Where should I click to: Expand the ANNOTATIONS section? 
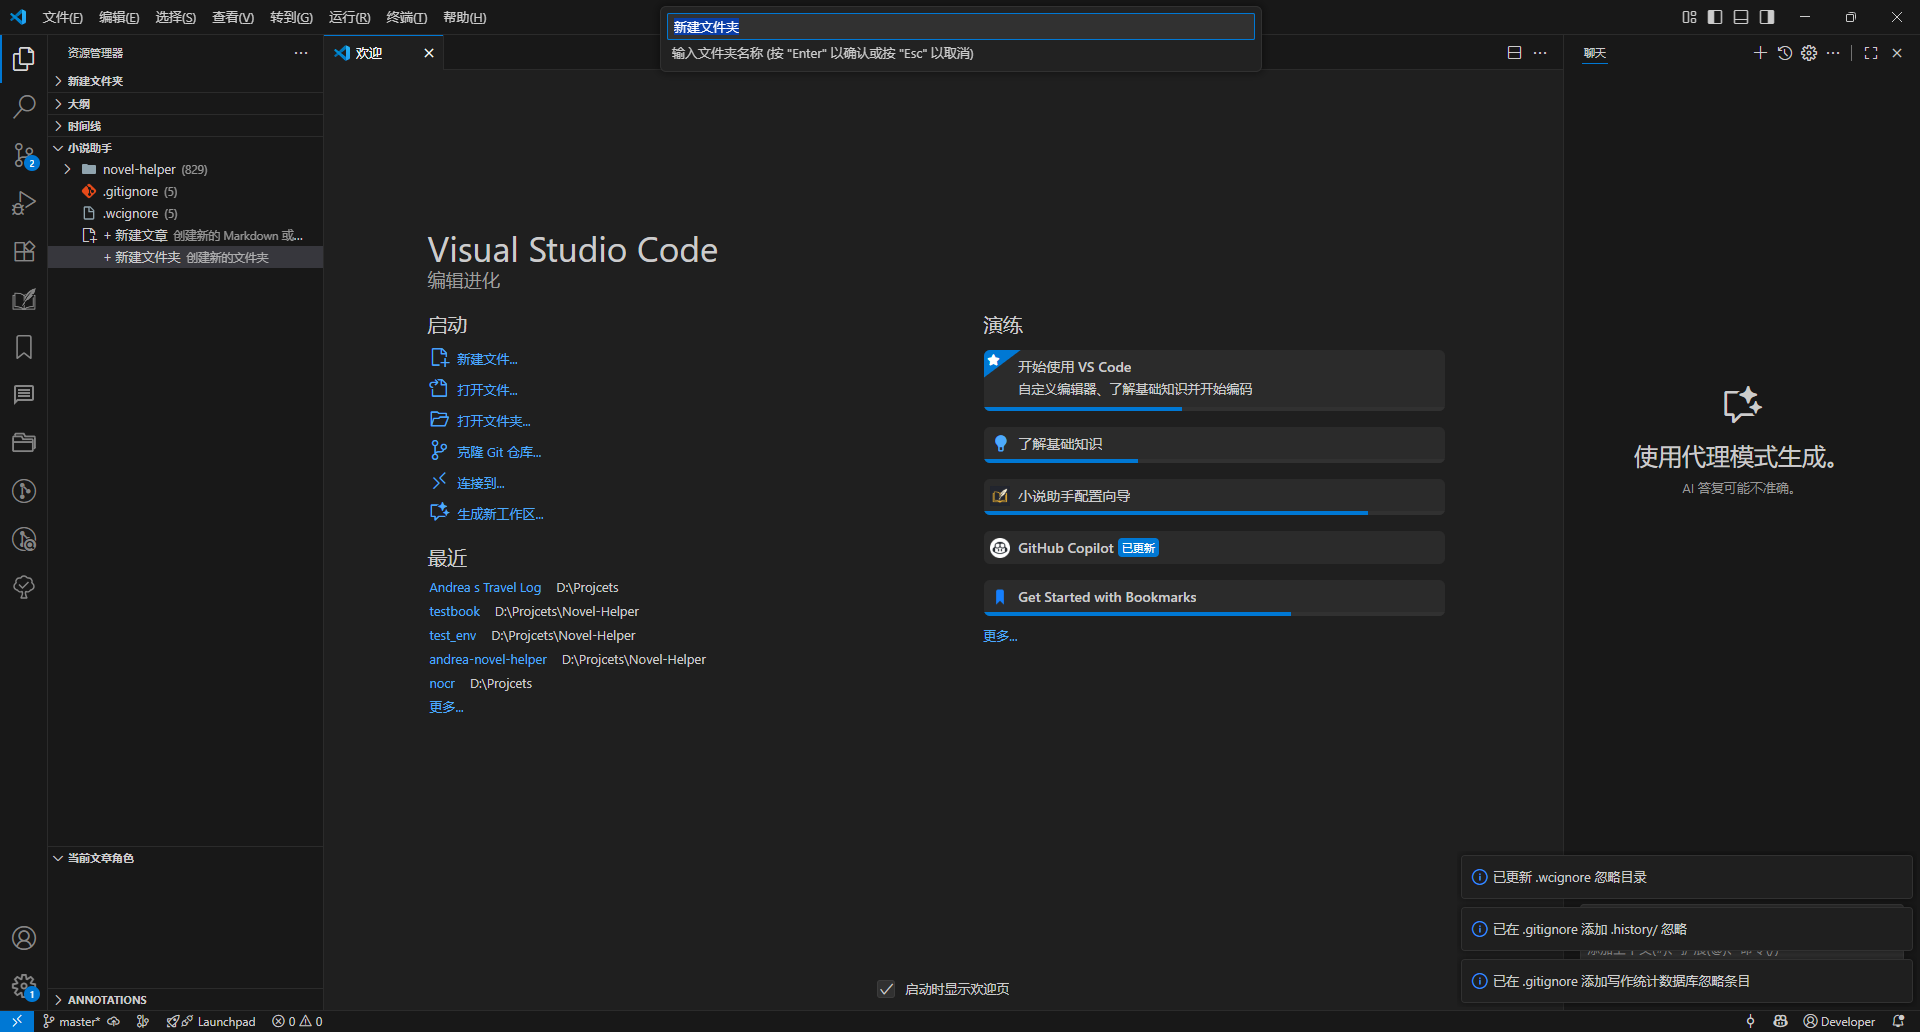[x=107, y=1000]
